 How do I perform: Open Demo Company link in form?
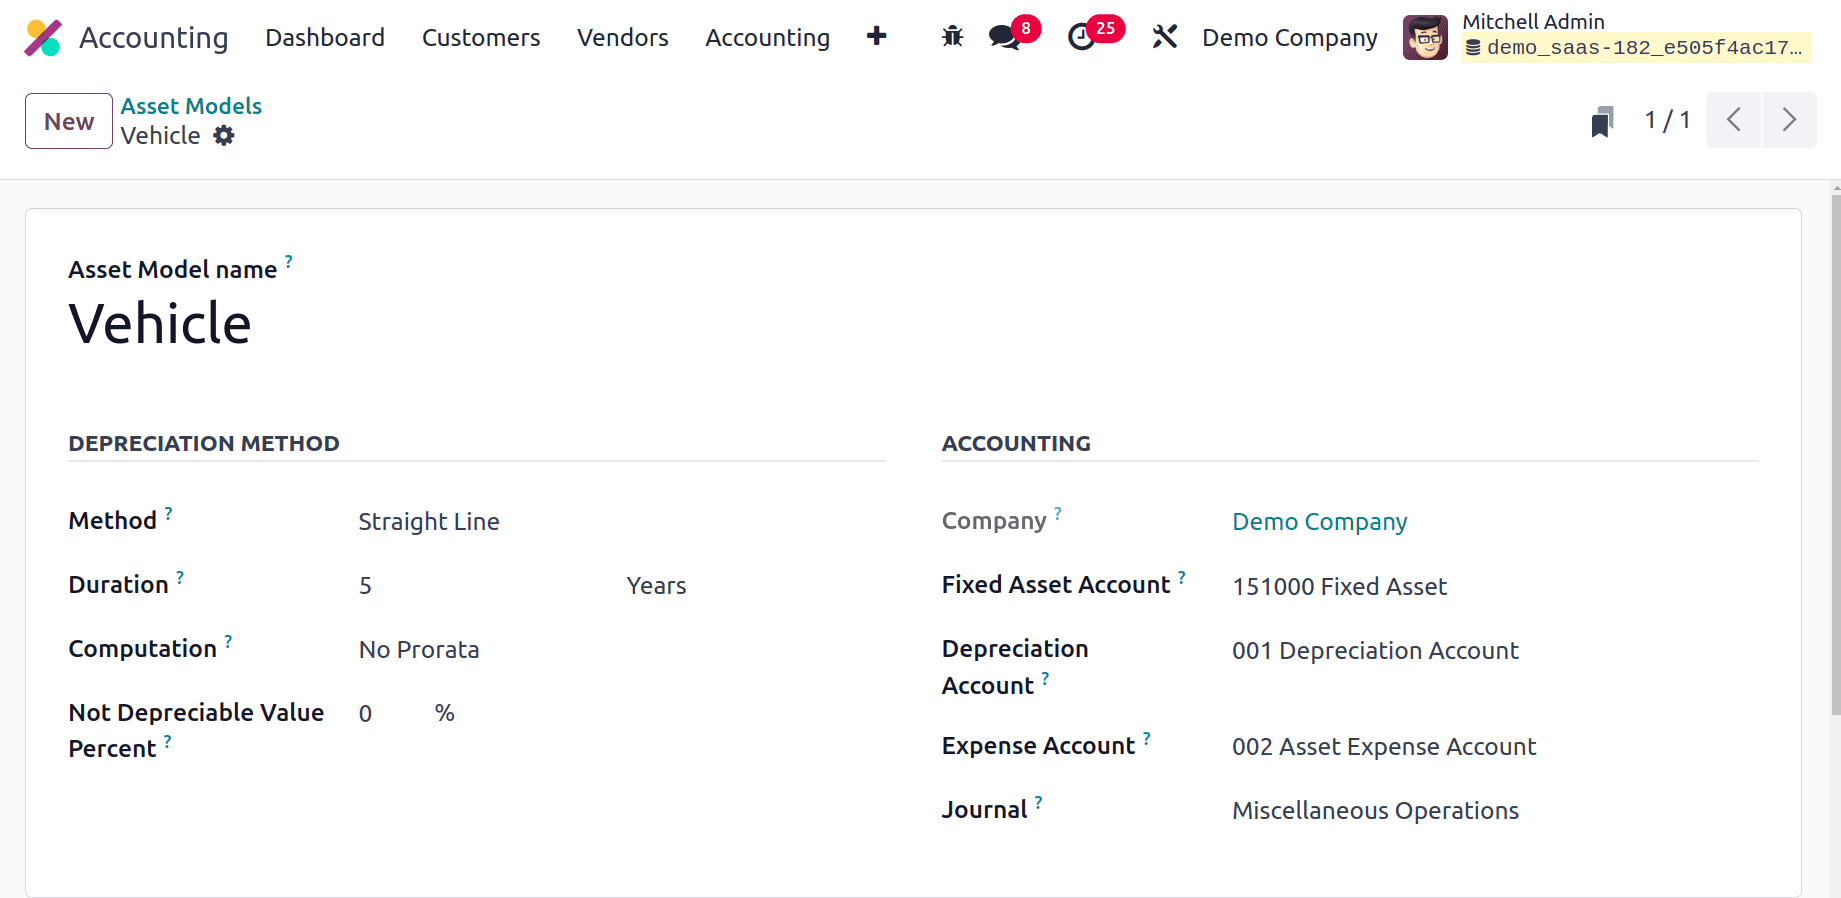tap(1320, 521)
